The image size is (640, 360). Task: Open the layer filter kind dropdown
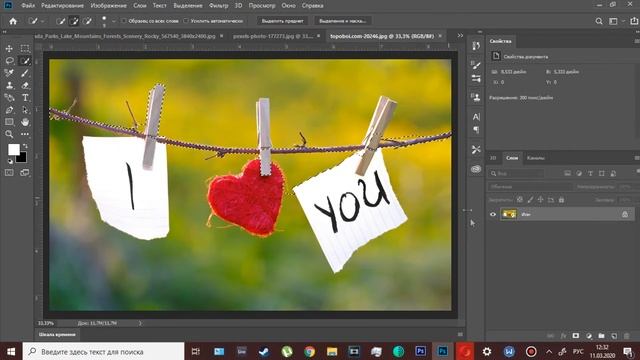[517, 173]
